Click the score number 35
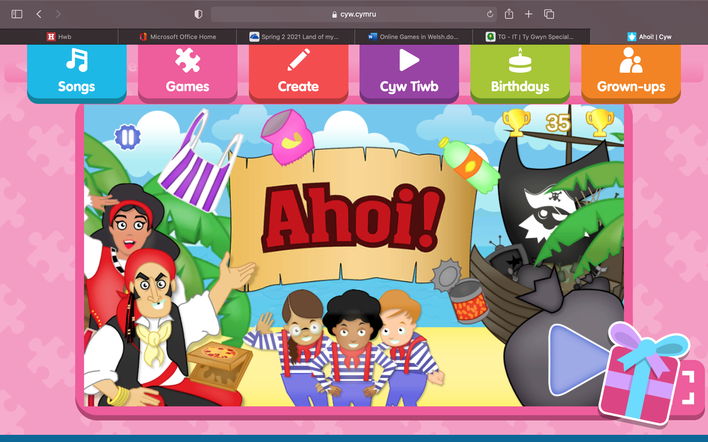 tap(558, 122)
